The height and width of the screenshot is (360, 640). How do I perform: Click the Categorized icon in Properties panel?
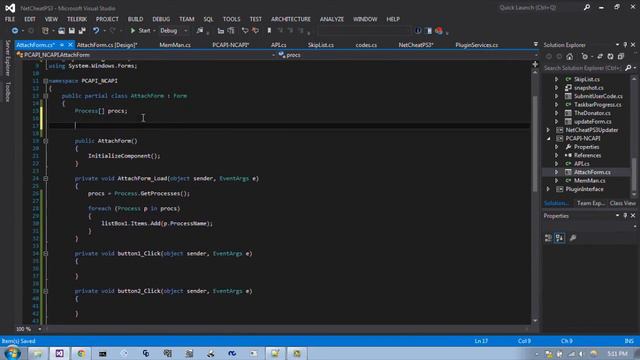(x=548, y=238)
